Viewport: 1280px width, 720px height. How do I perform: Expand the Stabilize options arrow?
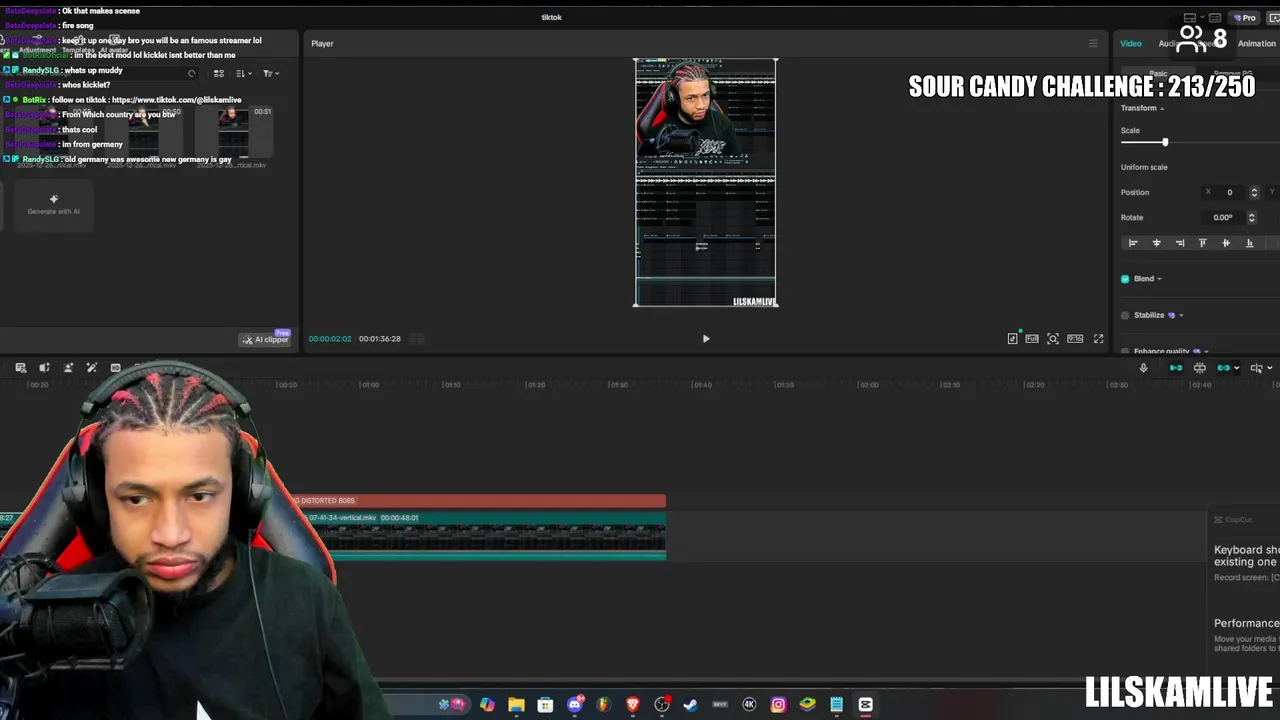pyautogui.click(x=1181, y=315)
